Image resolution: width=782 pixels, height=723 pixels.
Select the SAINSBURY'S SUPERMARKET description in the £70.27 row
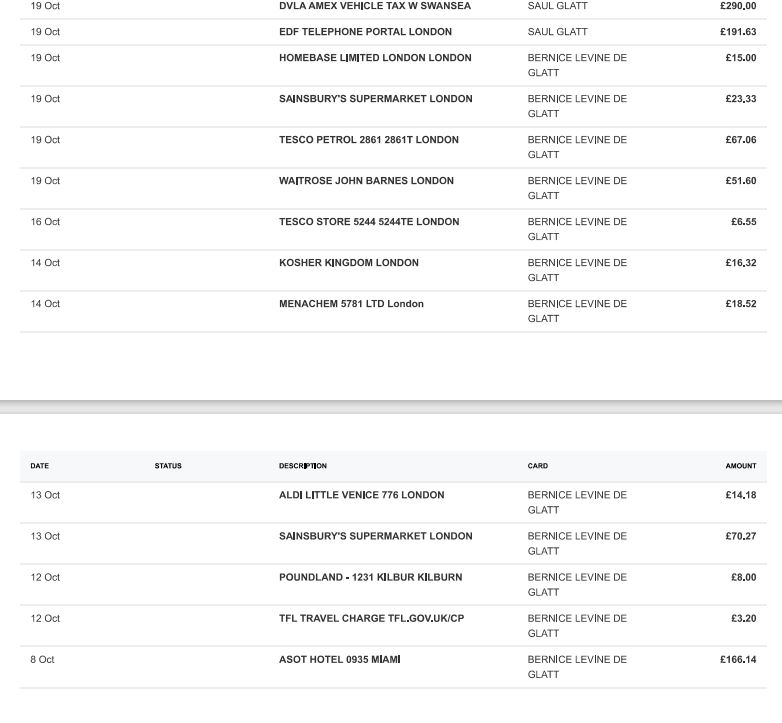point(376,536)
